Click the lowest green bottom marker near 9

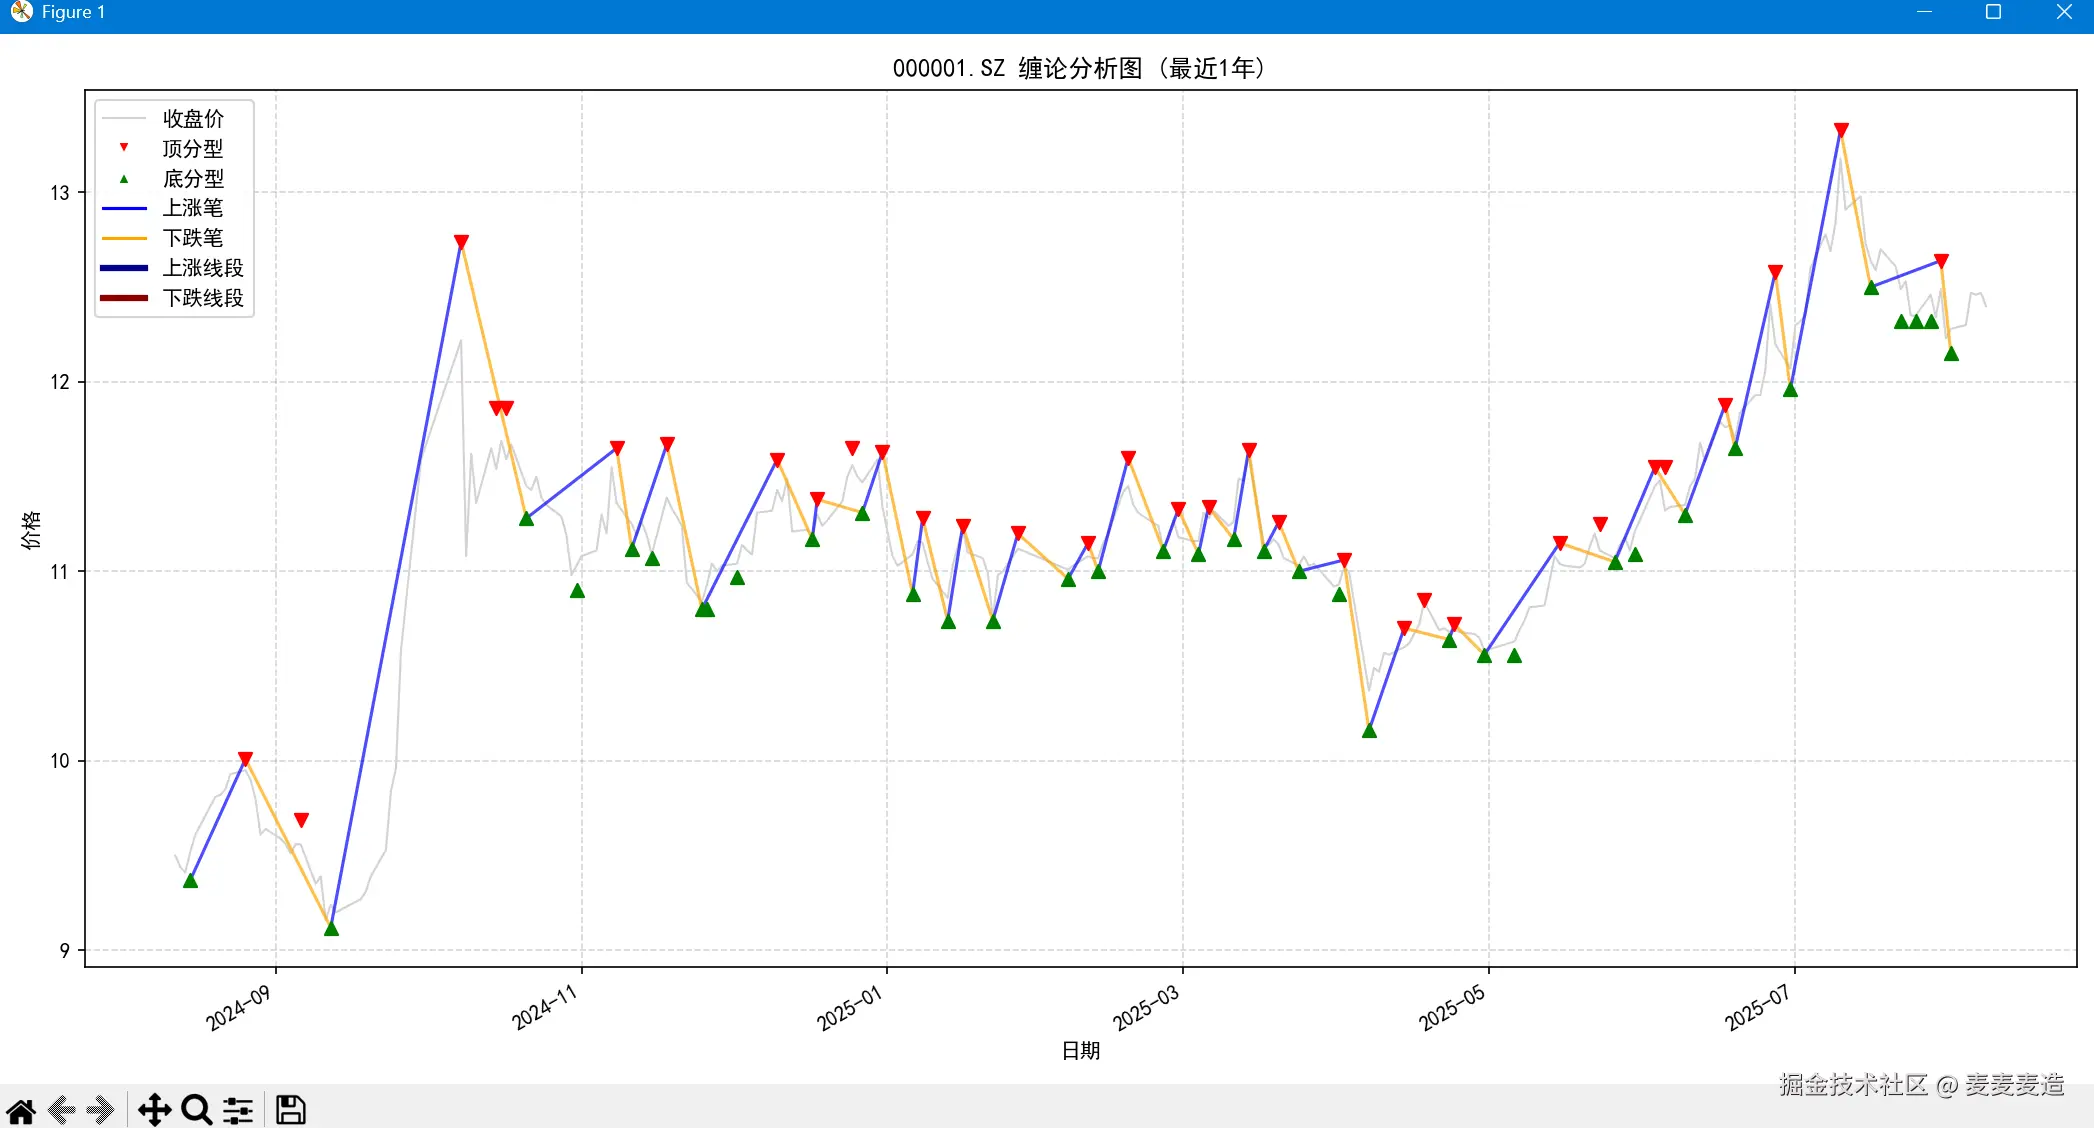331,929
